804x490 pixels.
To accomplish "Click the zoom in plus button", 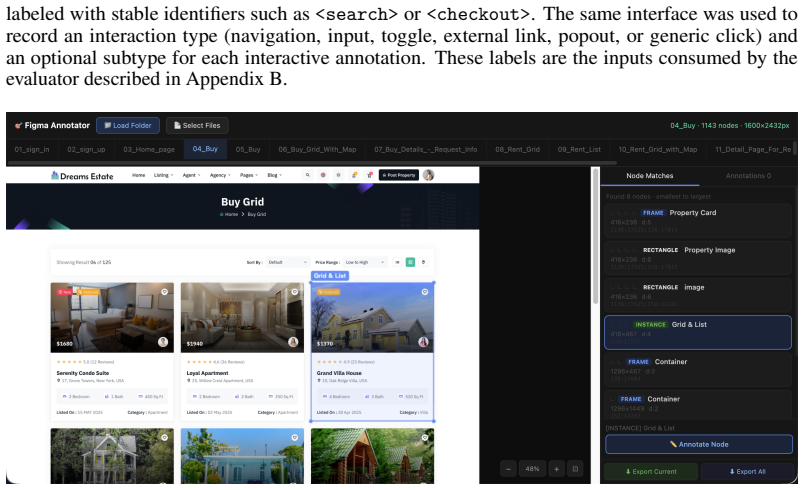I will tap(556, 469).
